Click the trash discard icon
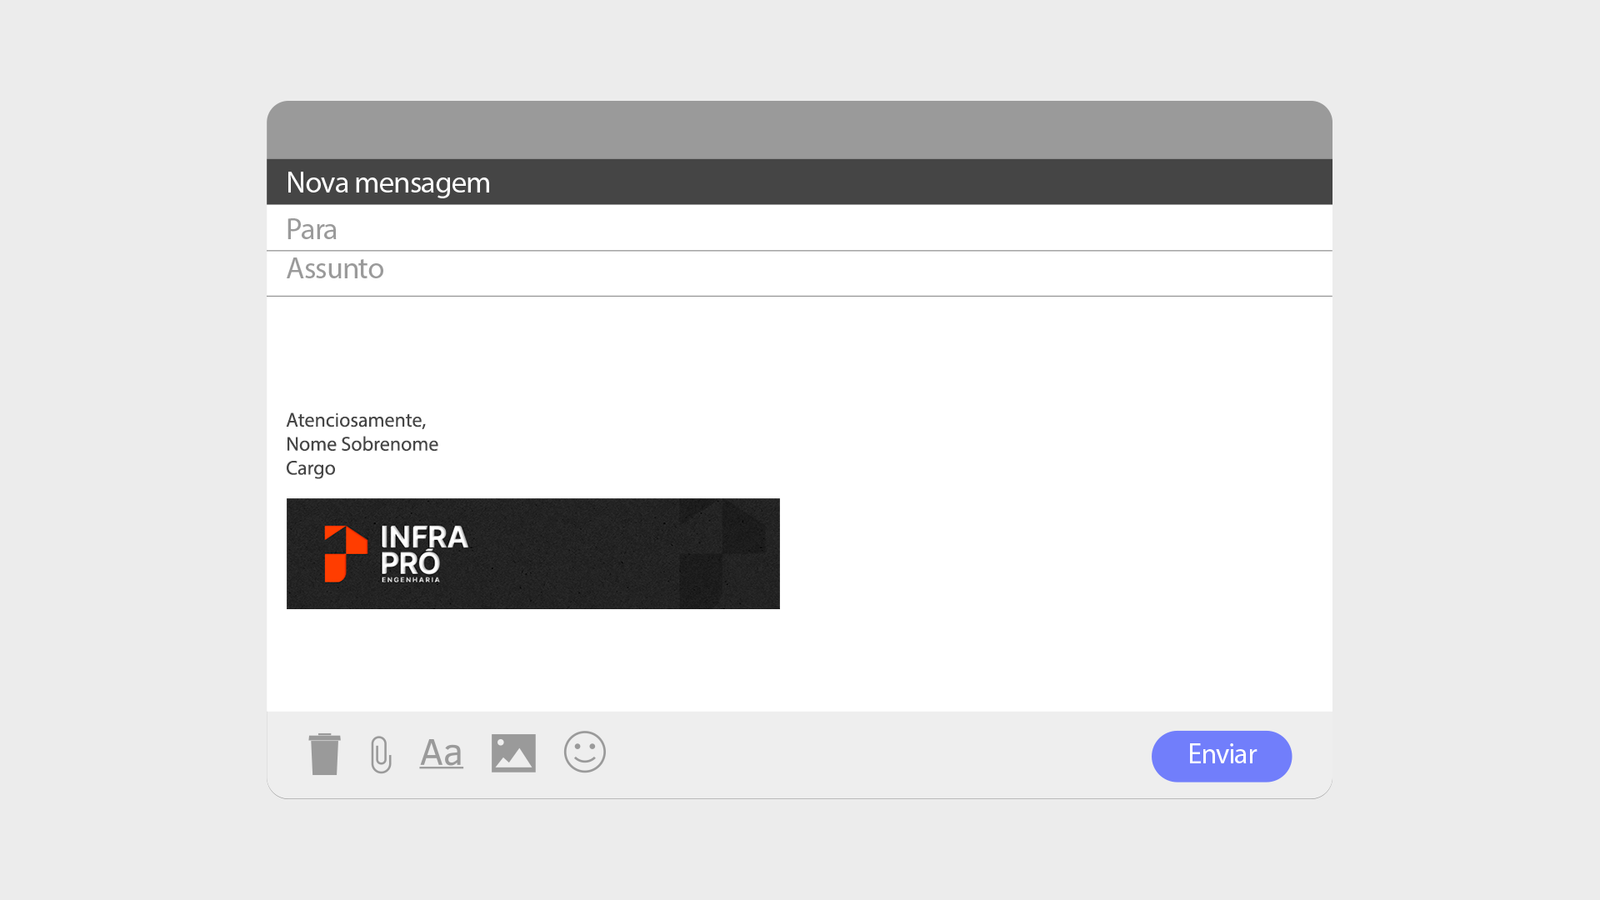This screenshot has width=1600, height=900. click(324, 754)
